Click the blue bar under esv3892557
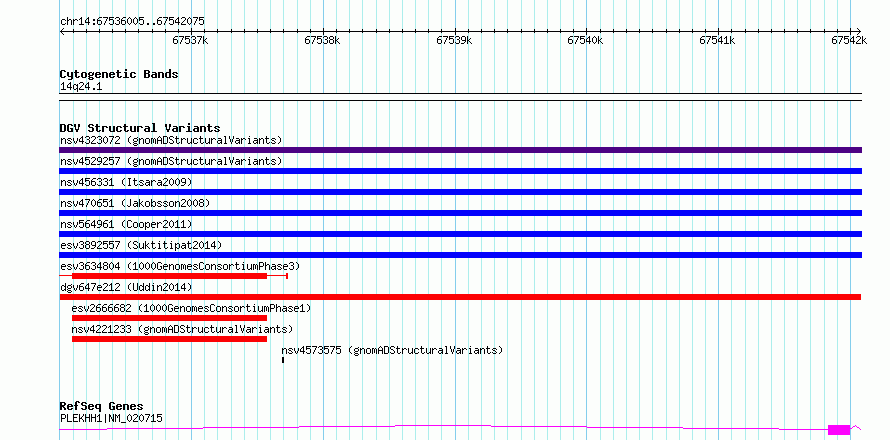Viewport: 890px width, 440px height. (x=460, y=255)
